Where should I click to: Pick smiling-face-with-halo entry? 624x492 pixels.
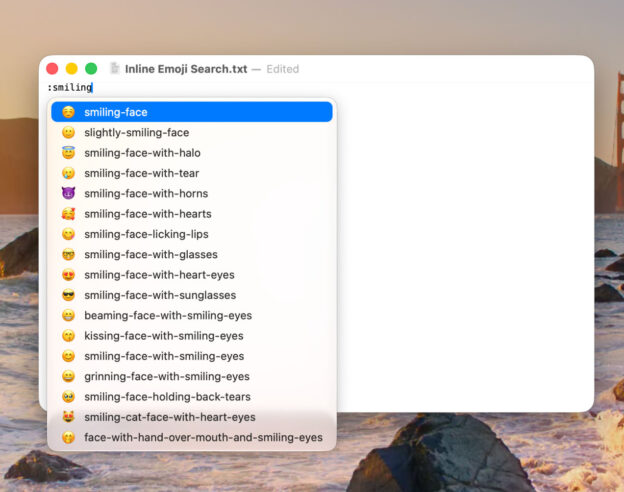tap(192, 153)
